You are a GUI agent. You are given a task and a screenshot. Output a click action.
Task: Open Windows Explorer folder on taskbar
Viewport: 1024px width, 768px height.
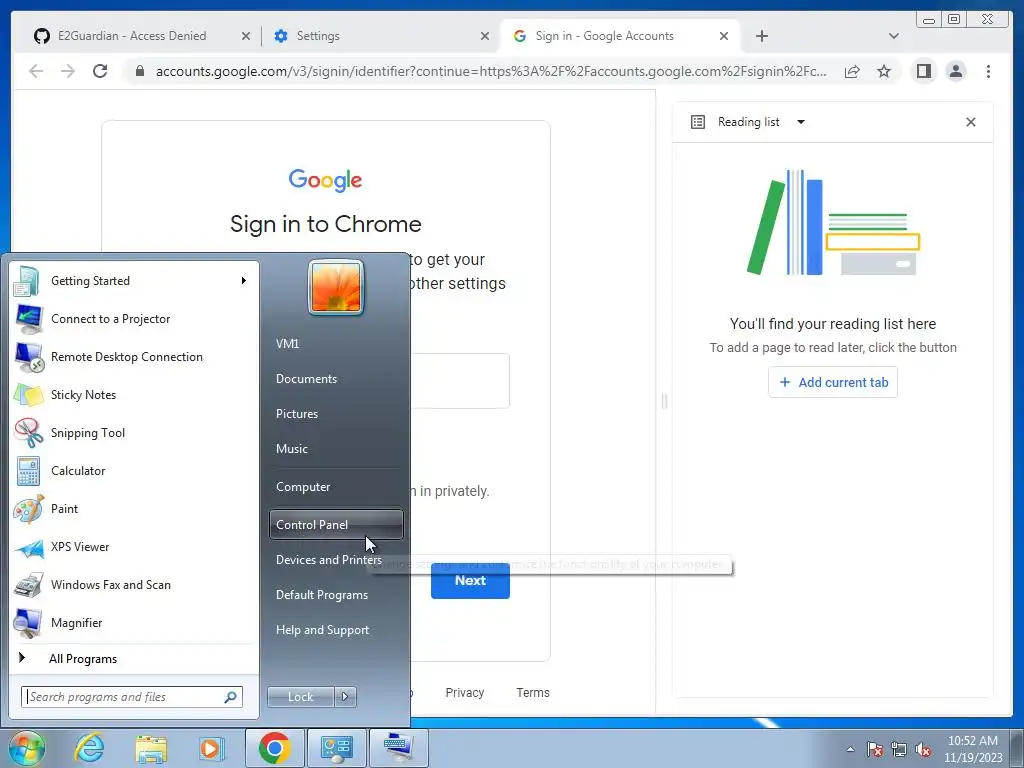pyautogui.click(x=151, y=748)
